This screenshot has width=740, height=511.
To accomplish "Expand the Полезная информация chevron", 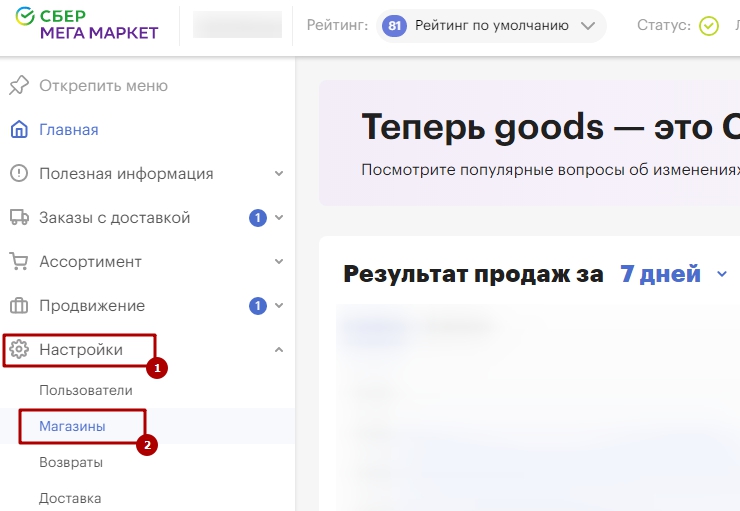I will click(279, 174).
